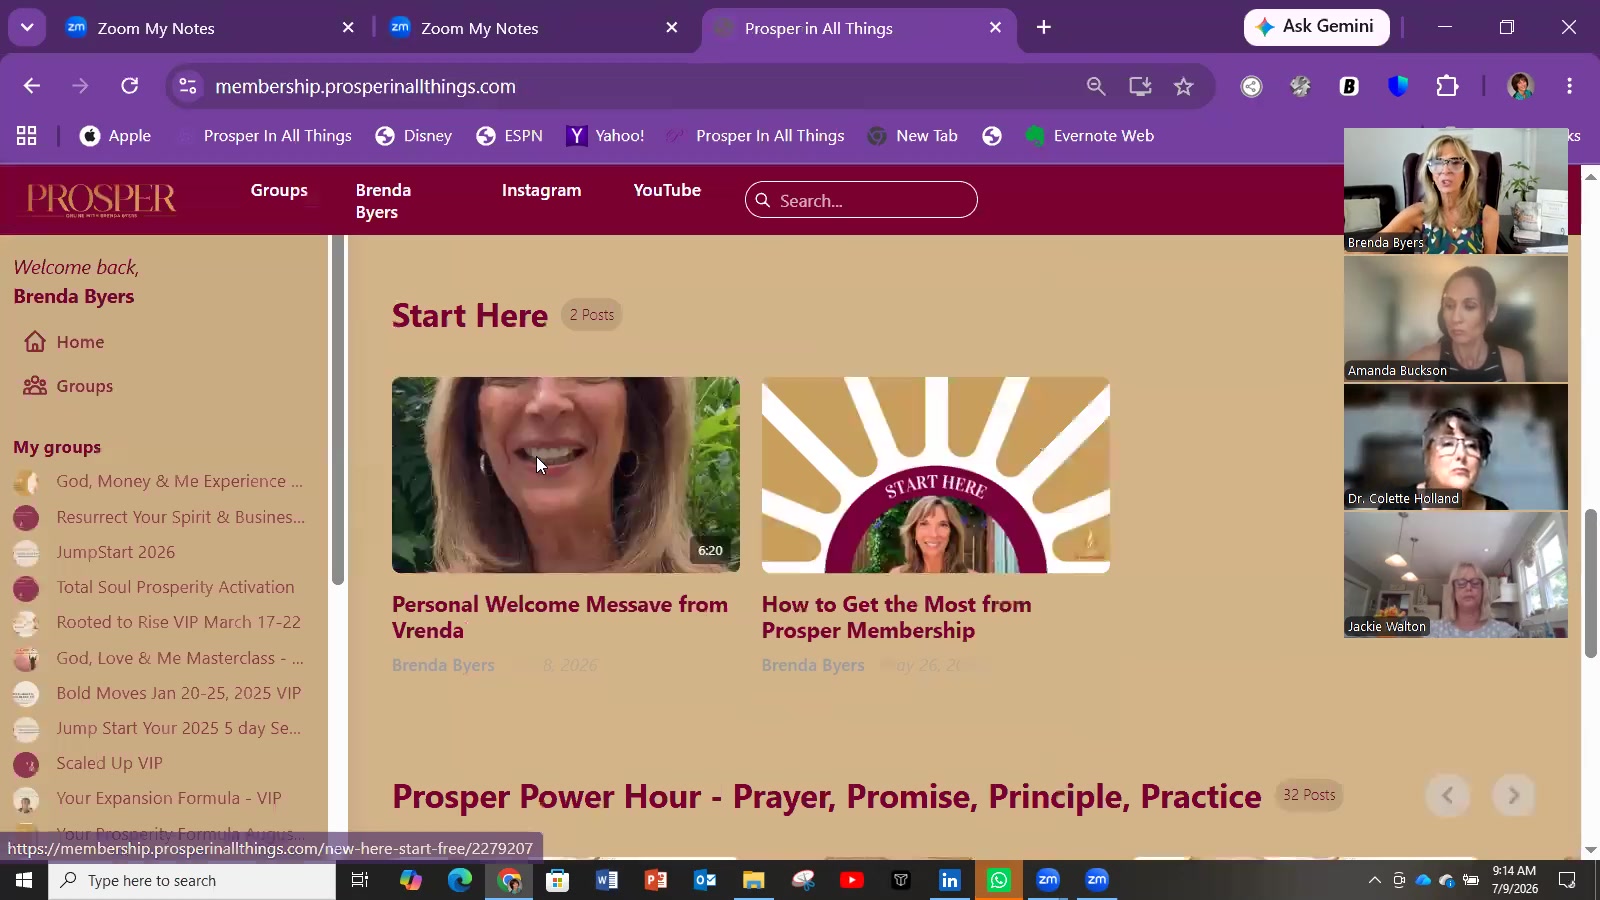Go to Home in the sidebar
This screenshot has width=1600, height=900.
point(64,342)
